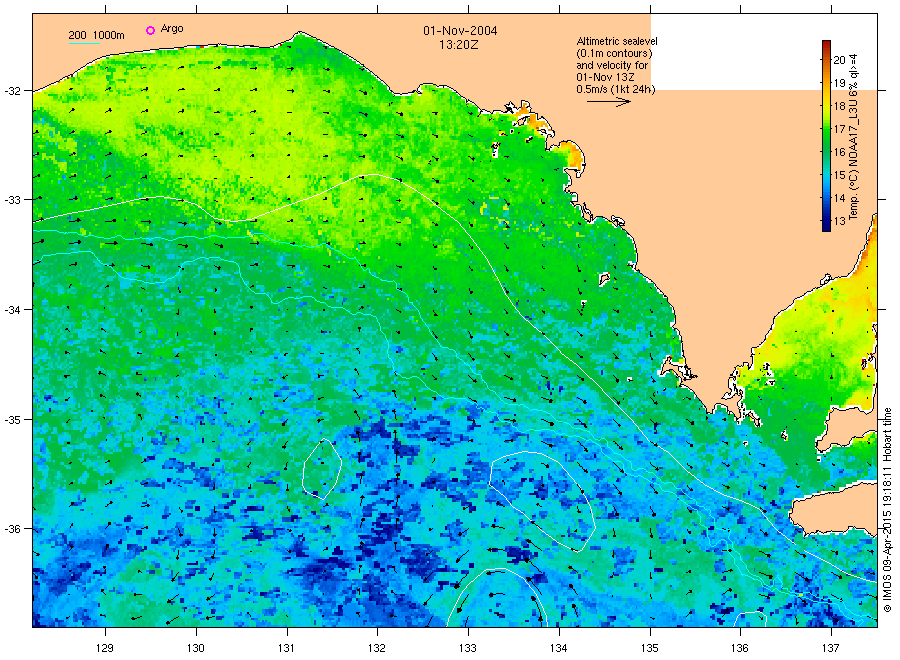Click the IMOS copyright timestamp text

887,510
